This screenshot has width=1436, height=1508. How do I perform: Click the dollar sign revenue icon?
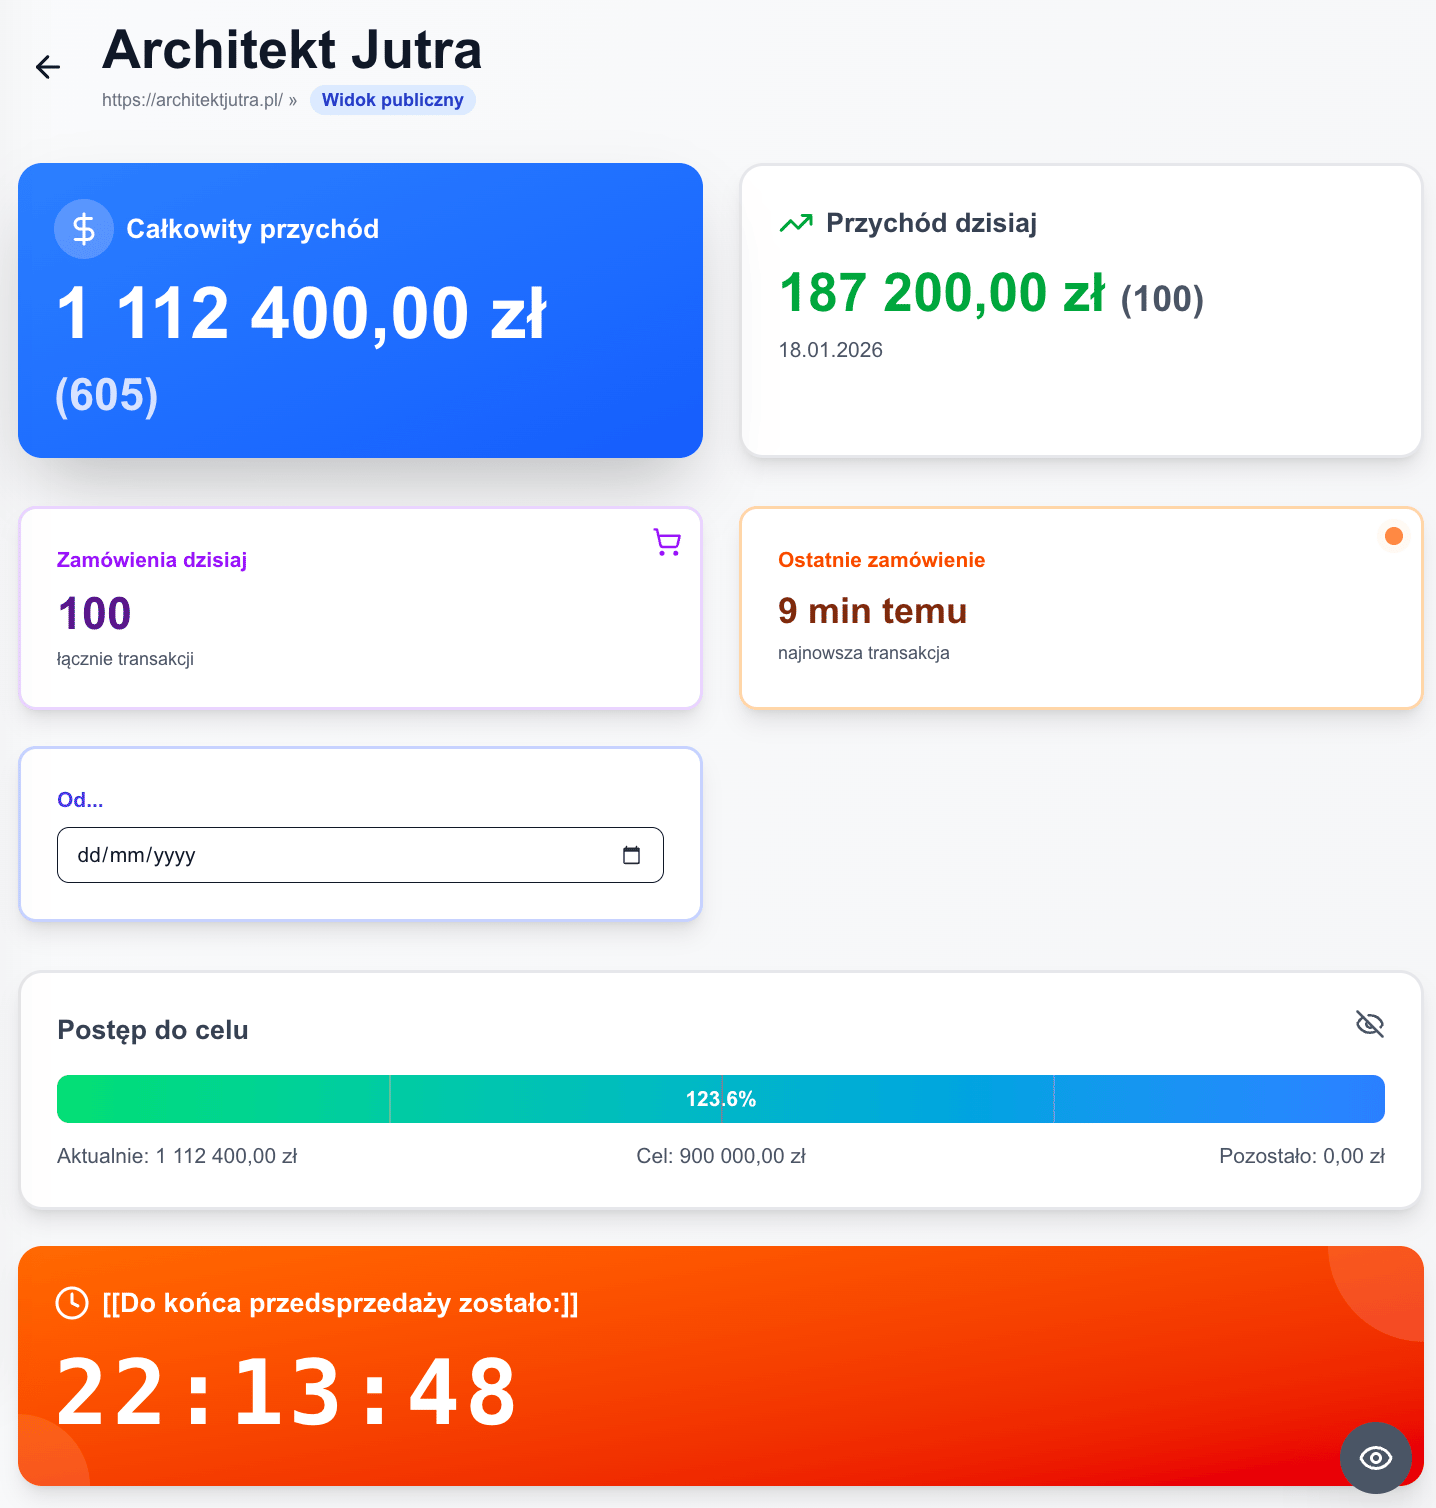pyautogui.click(x=84, y=229)
